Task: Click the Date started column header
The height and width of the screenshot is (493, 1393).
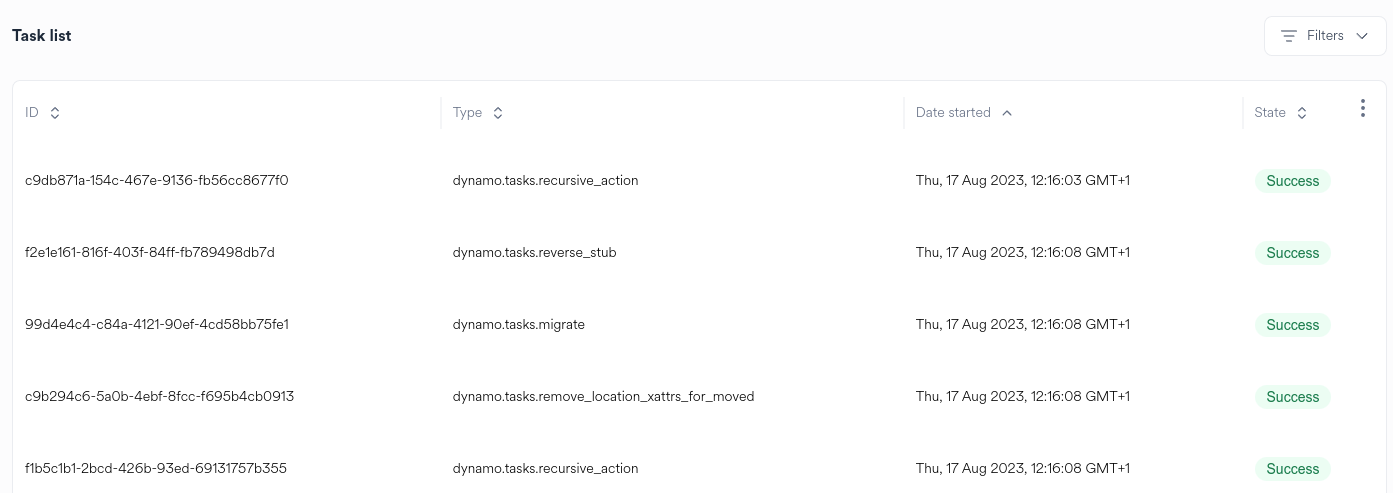Action: (953, 113)
